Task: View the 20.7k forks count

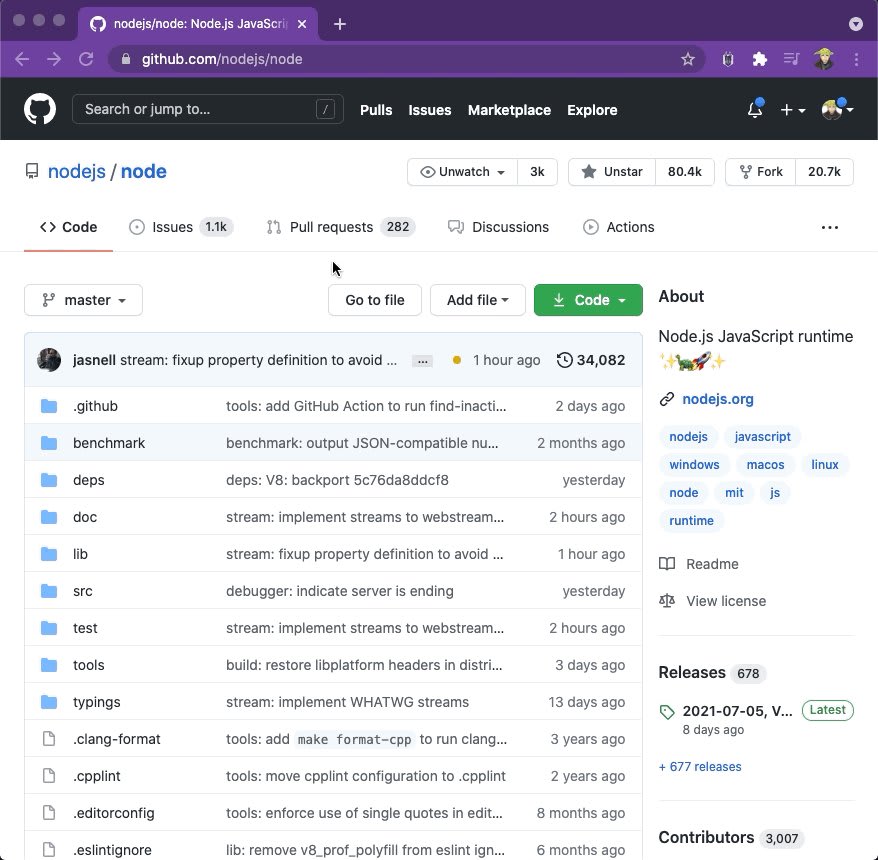Action: coord(824,172)
